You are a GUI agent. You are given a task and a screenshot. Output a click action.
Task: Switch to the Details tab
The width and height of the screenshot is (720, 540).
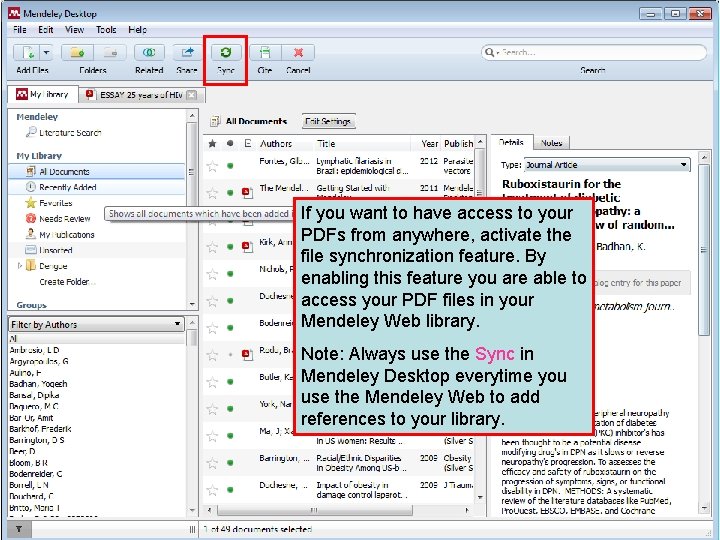coord(512,142)
